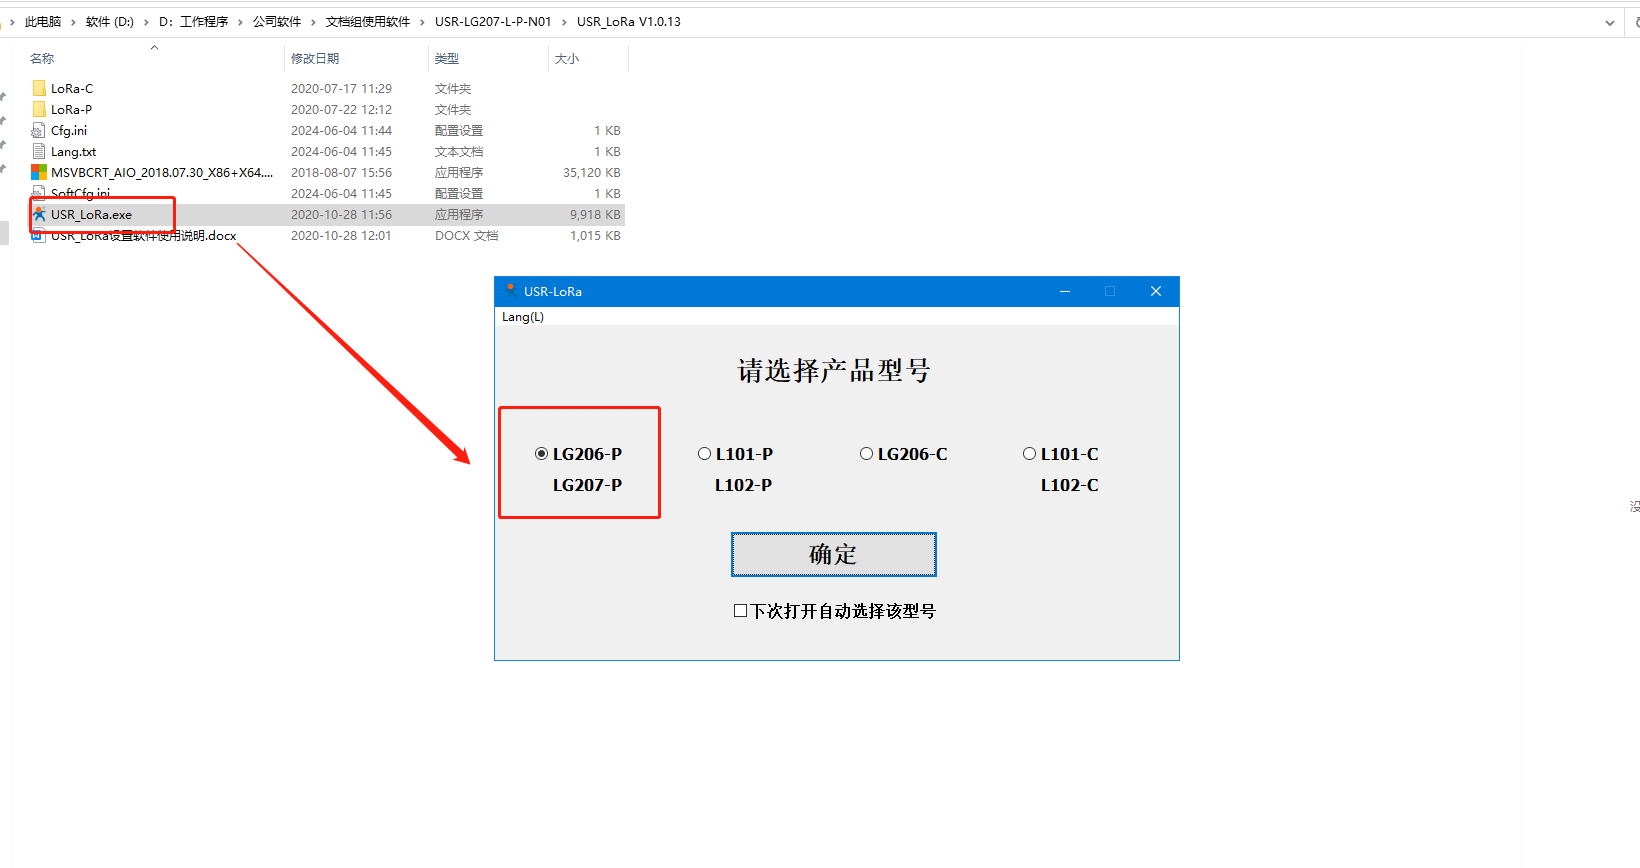Click the 9,918 KB size cell
This screenshot has width=1640, height=868.
(595, 215)
